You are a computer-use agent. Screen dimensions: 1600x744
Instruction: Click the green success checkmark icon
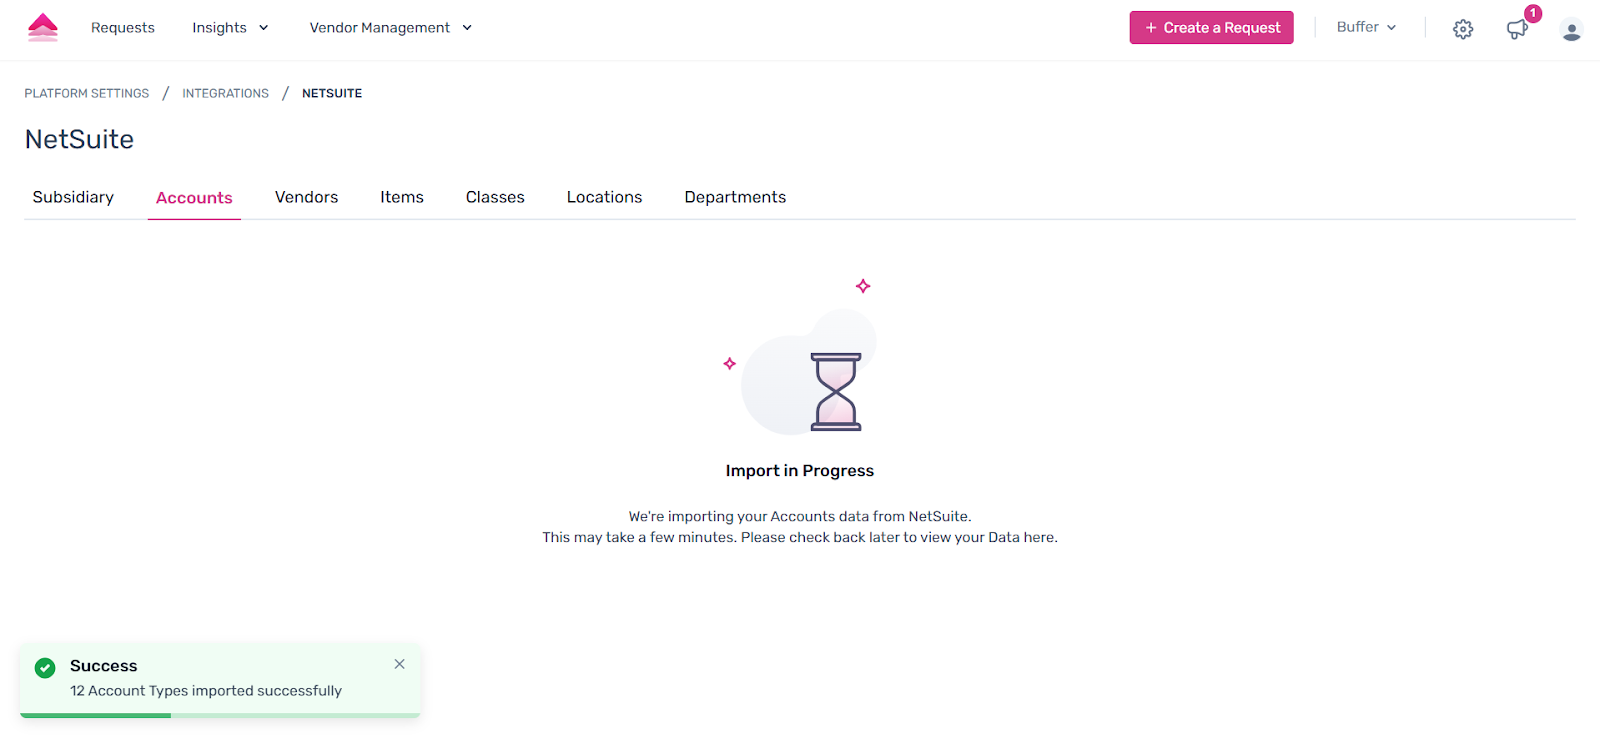[45, 668]
